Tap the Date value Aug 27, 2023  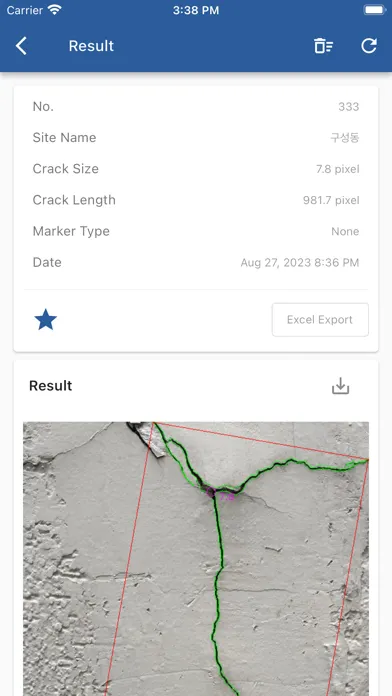click(300, 262)
